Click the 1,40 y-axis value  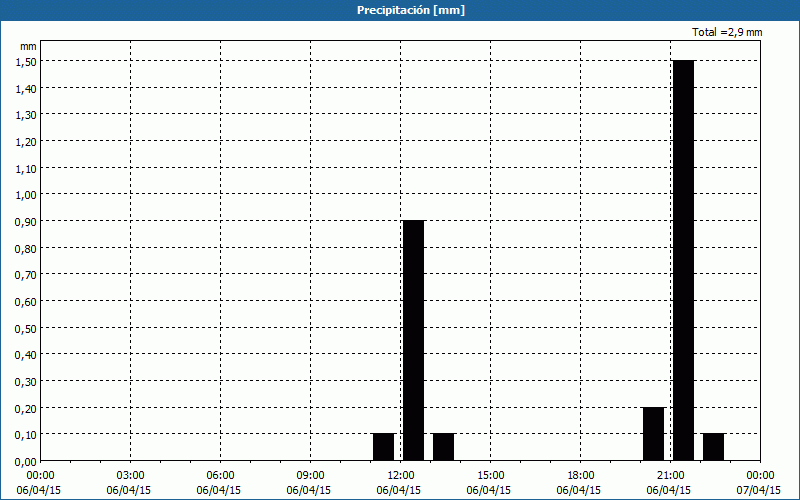point(26,88)
